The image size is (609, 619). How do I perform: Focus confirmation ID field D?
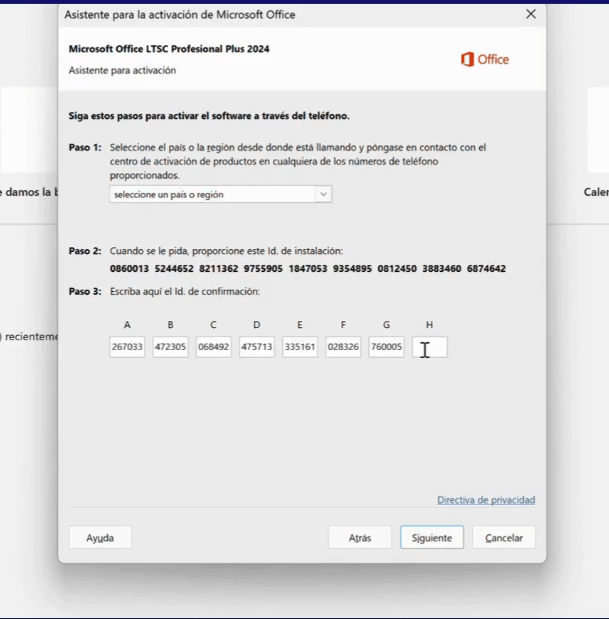point(257,347)
